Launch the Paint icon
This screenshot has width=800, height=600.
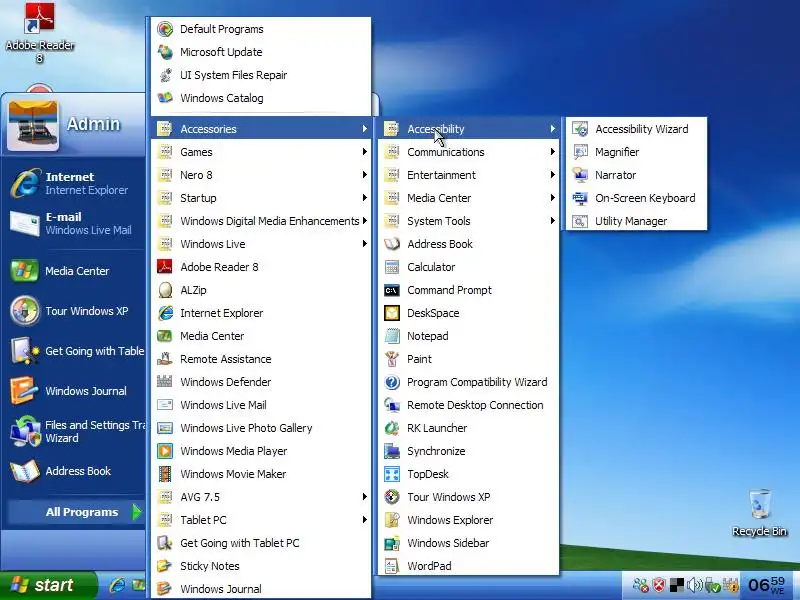[x=392, y=359]
